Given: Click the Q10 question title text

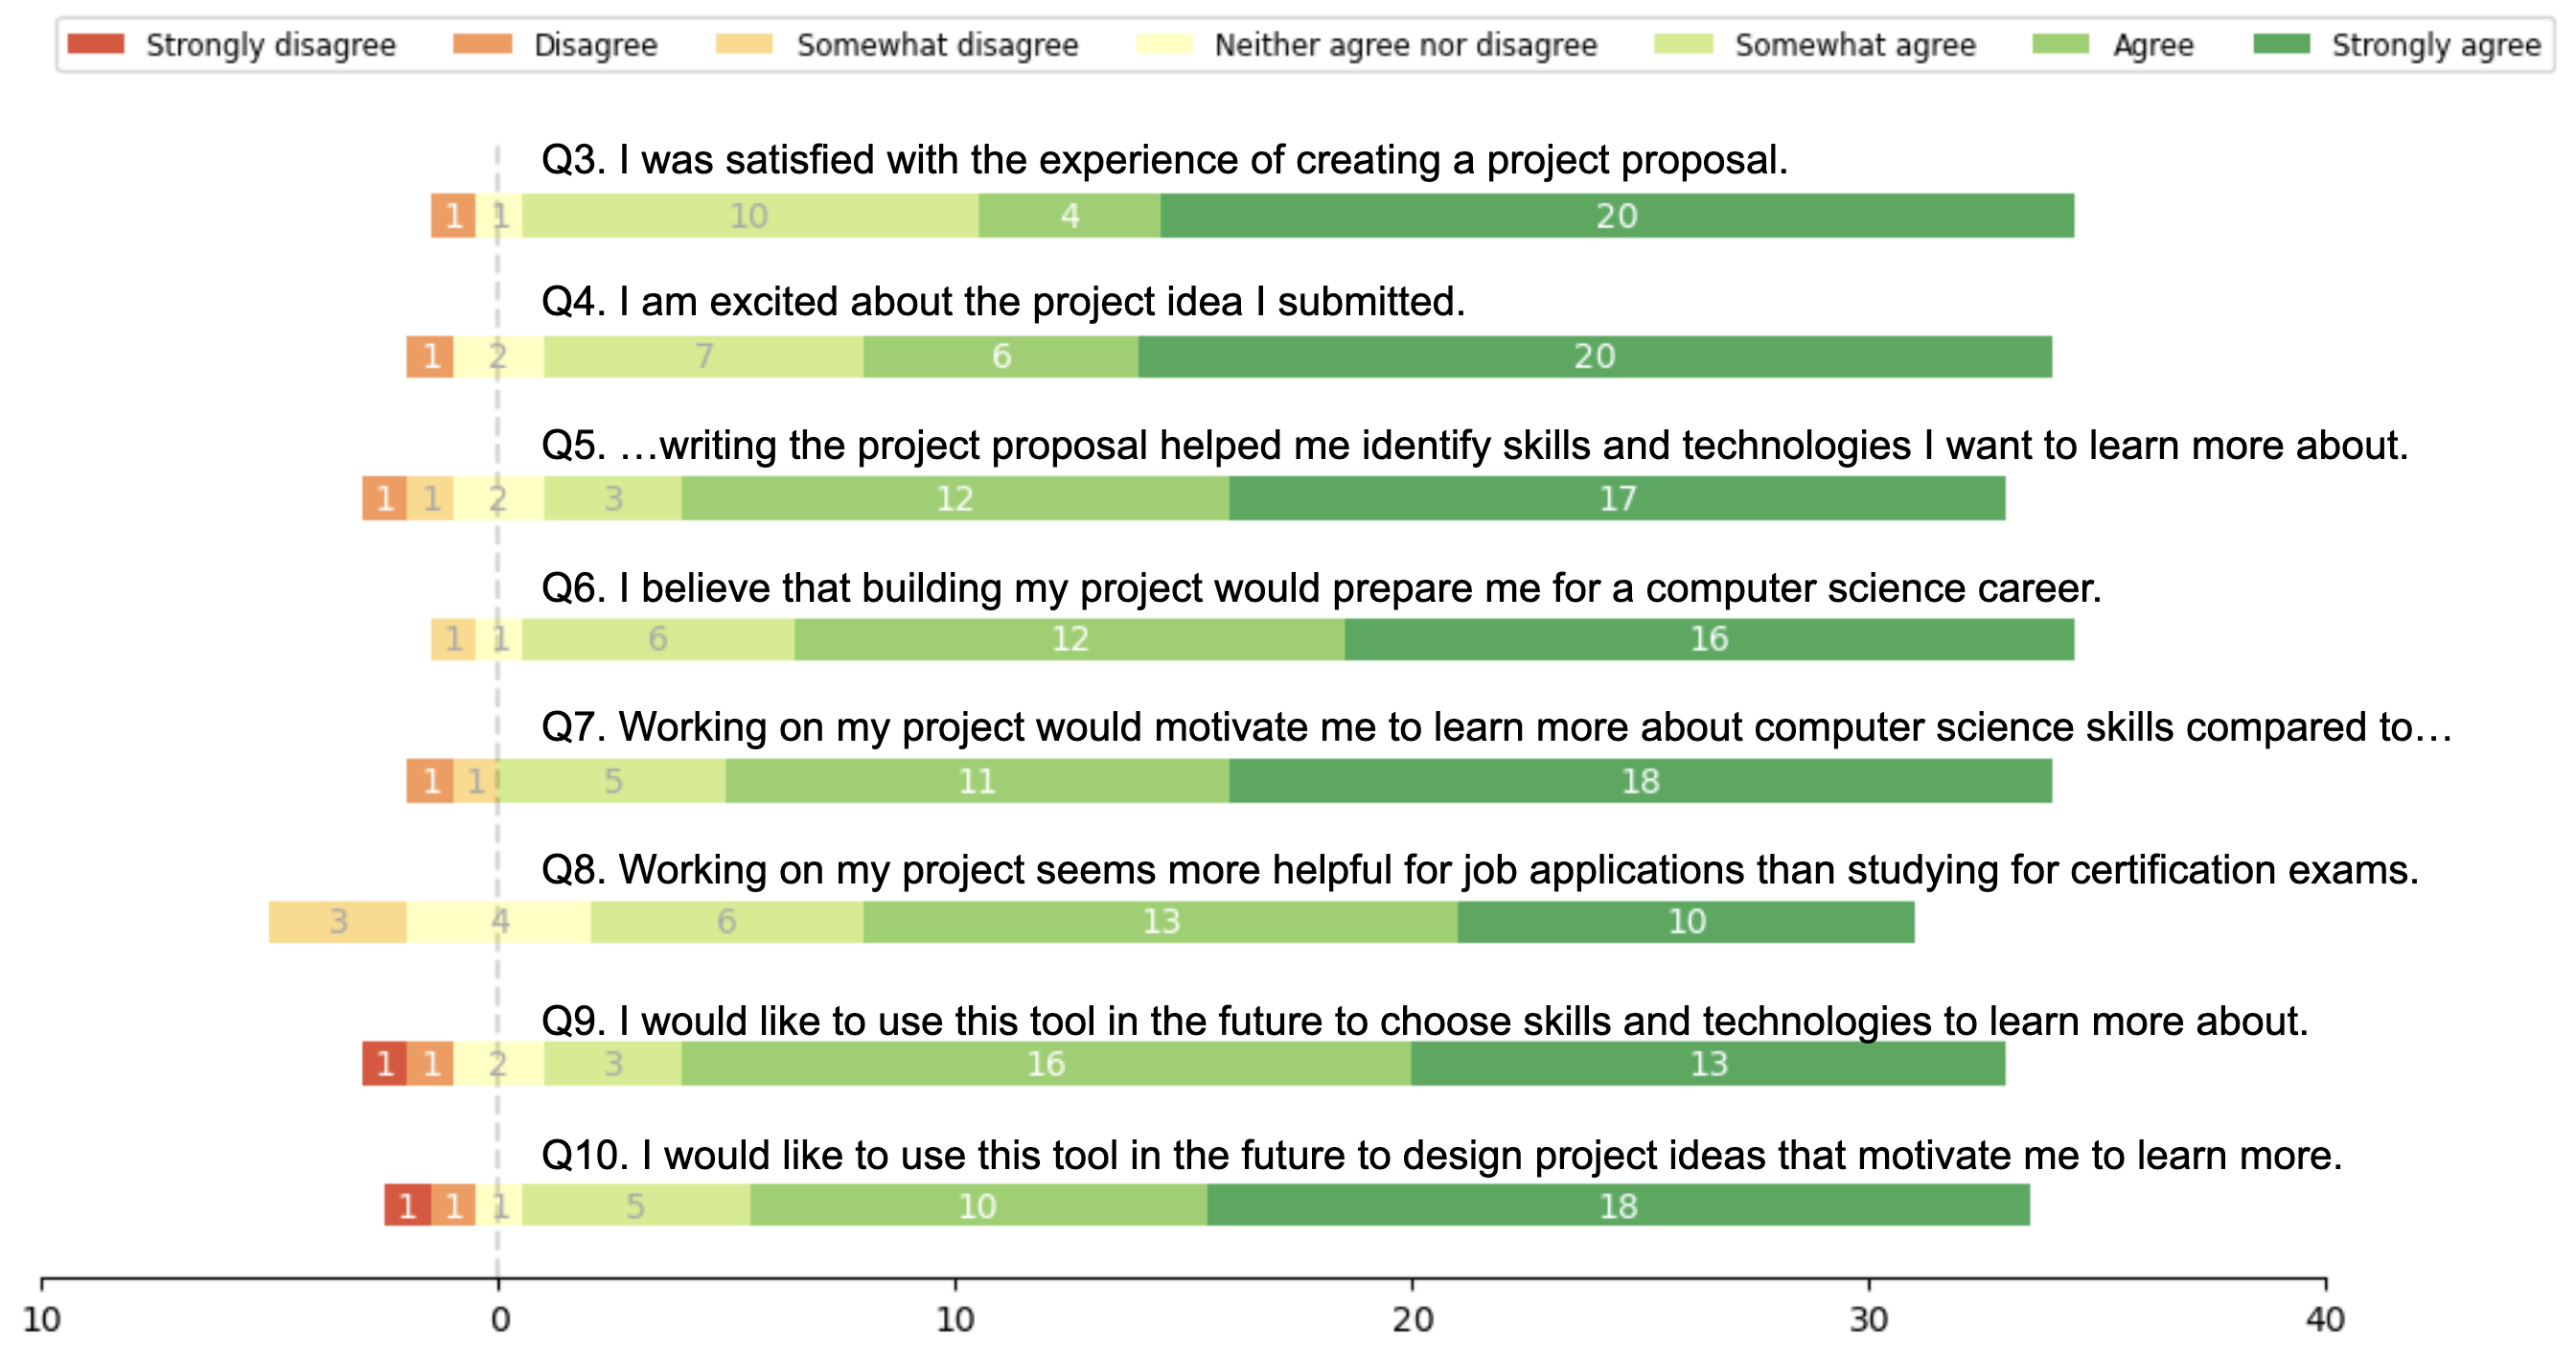Looking at the screenshot, I should (1441, 1156).
